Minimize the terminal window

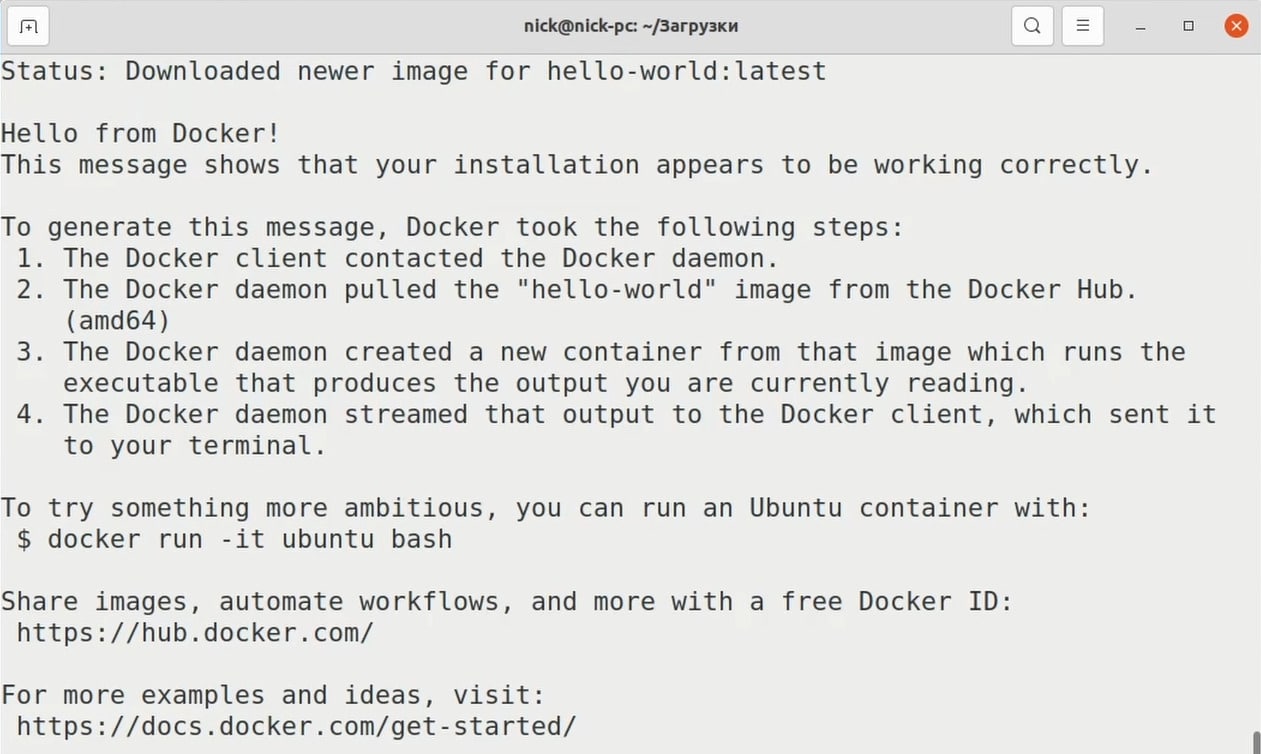click(x=1140, y=26)
